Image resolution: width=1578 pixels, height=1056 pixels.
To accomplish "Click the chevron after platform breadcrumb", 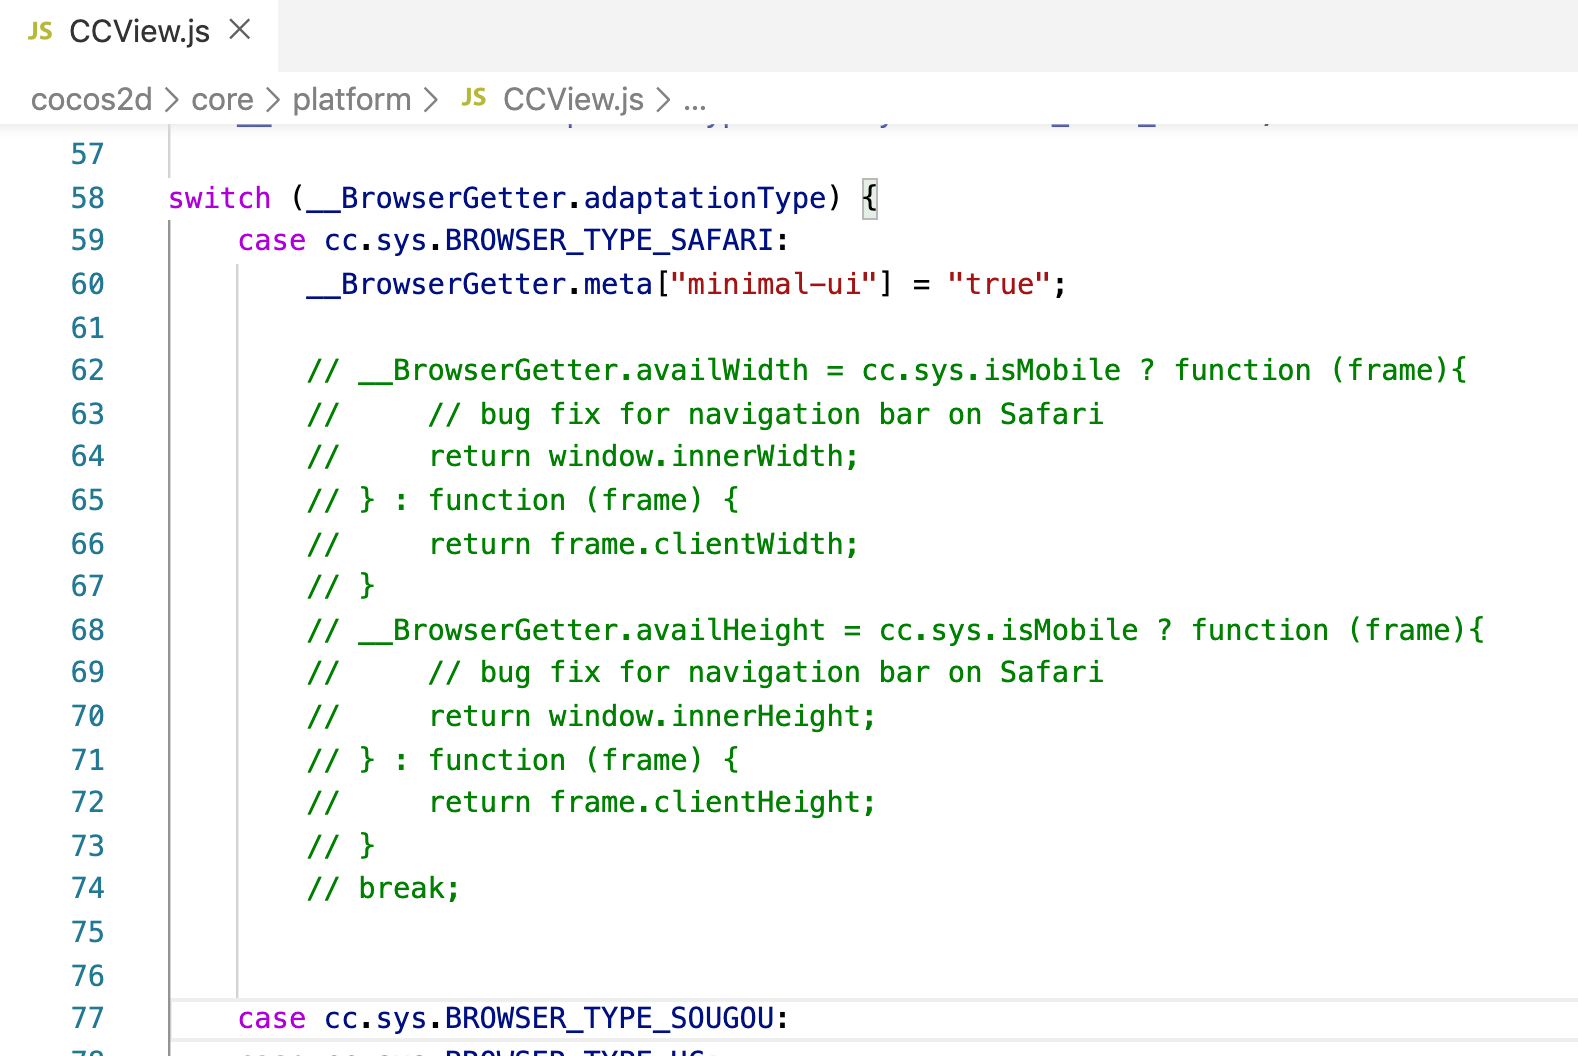I will click(431, 100).
